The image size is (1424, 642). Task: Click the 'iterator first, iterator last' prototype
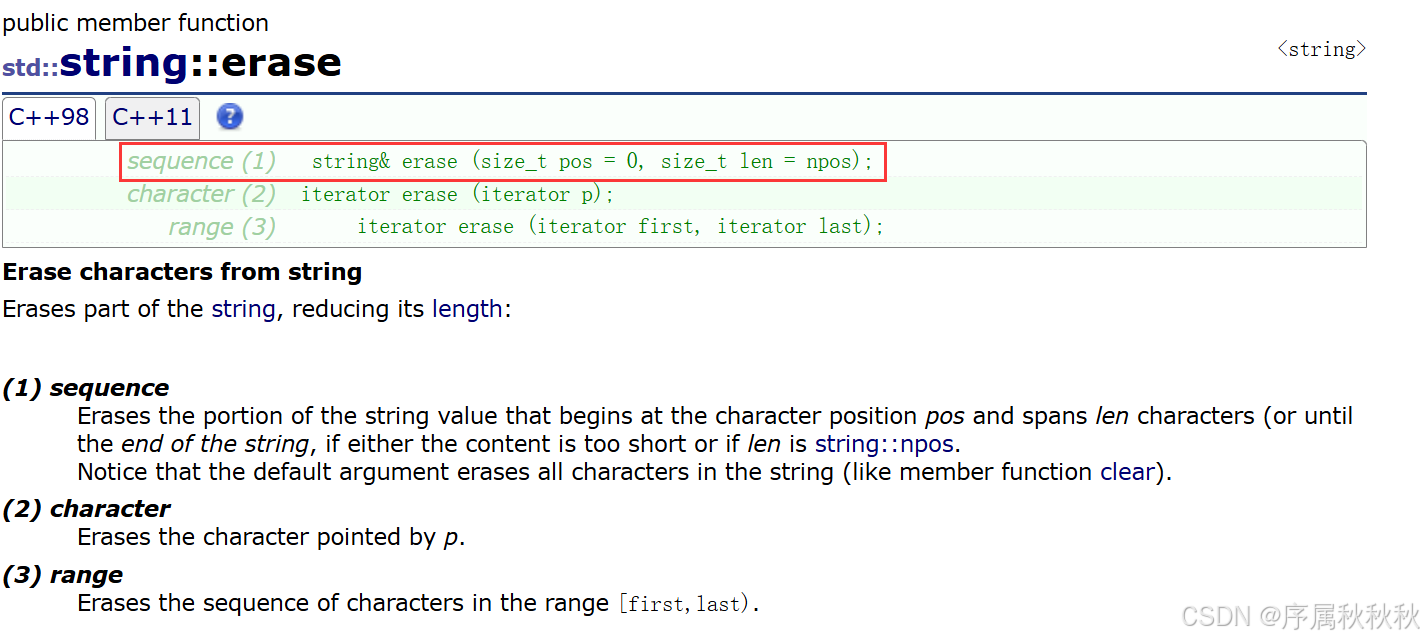pyautogui.click(x=620, y=227)
